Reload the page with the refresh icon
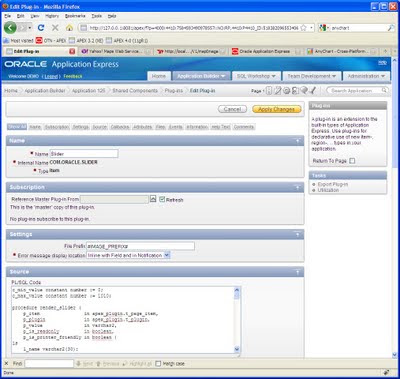 point(41,28)
